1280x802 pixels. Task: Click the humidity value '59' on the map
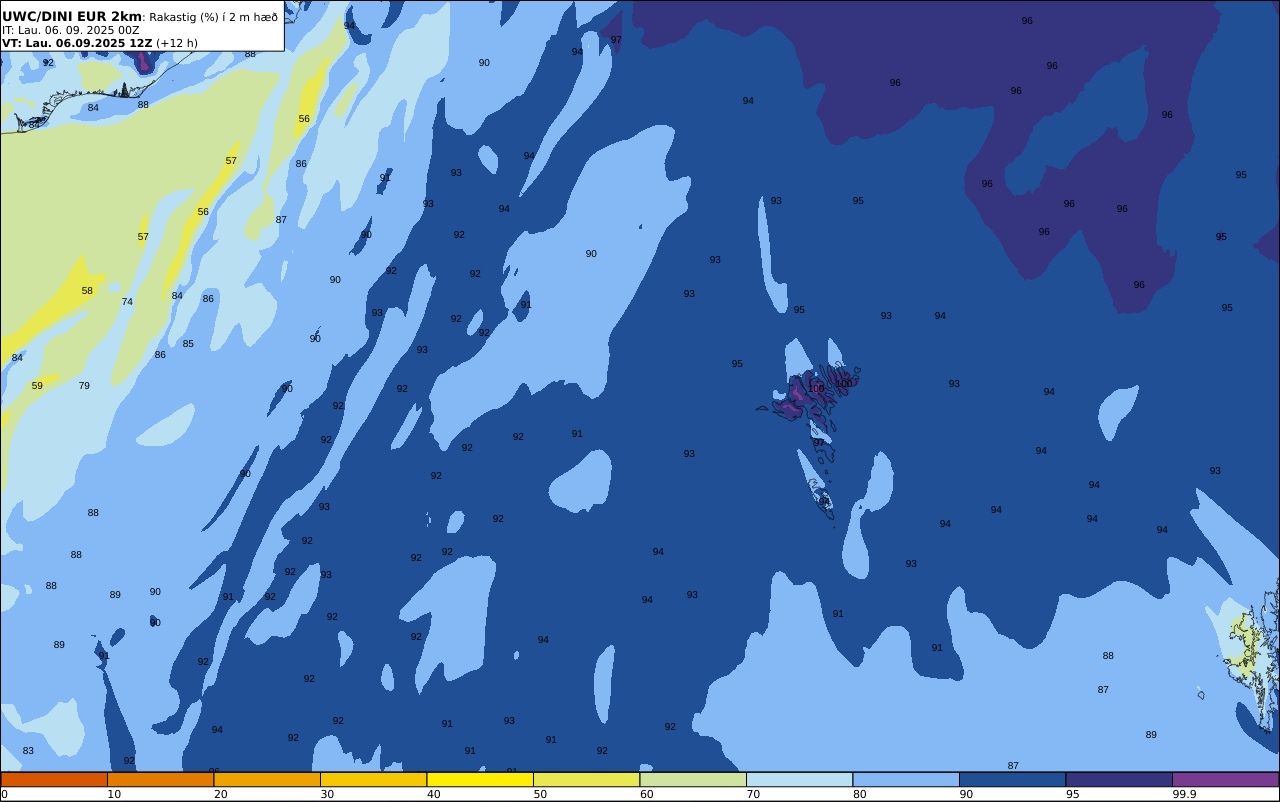[x=37, y=386]
